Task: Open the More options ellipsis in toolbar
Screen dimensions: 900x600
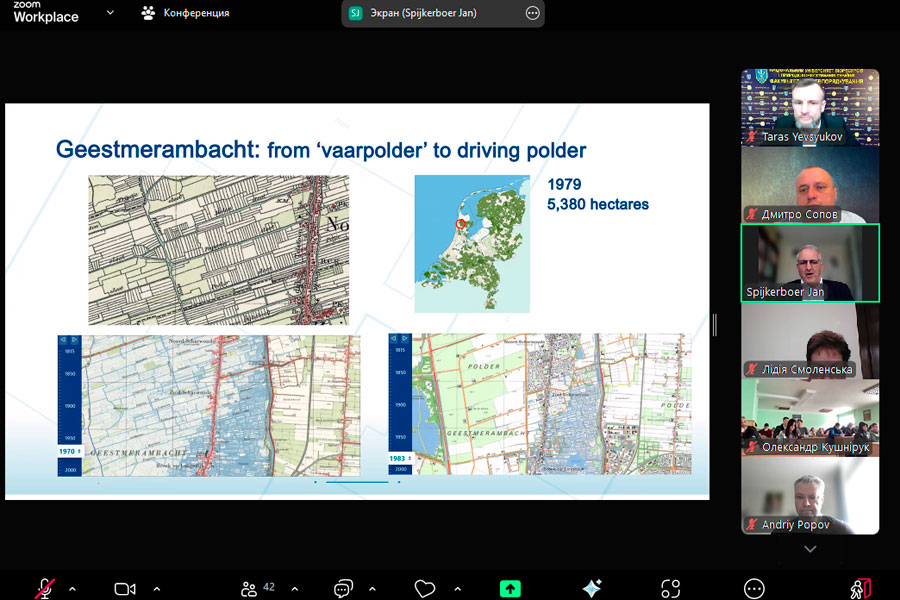Action: 754,589
